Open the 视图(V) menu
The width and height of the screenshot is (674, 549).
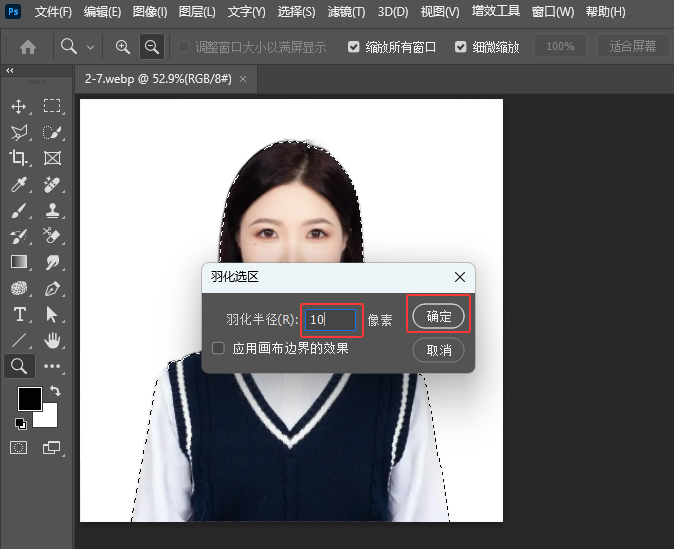[x=440, y=12]
